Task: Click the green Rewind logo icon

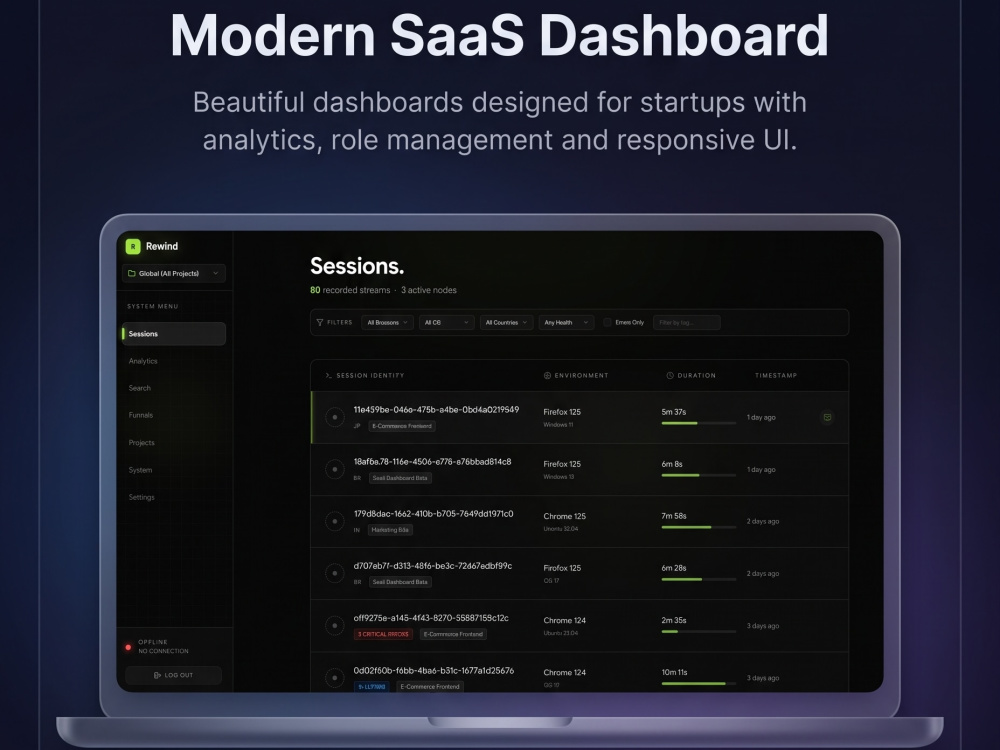Action: click(133, 246)
